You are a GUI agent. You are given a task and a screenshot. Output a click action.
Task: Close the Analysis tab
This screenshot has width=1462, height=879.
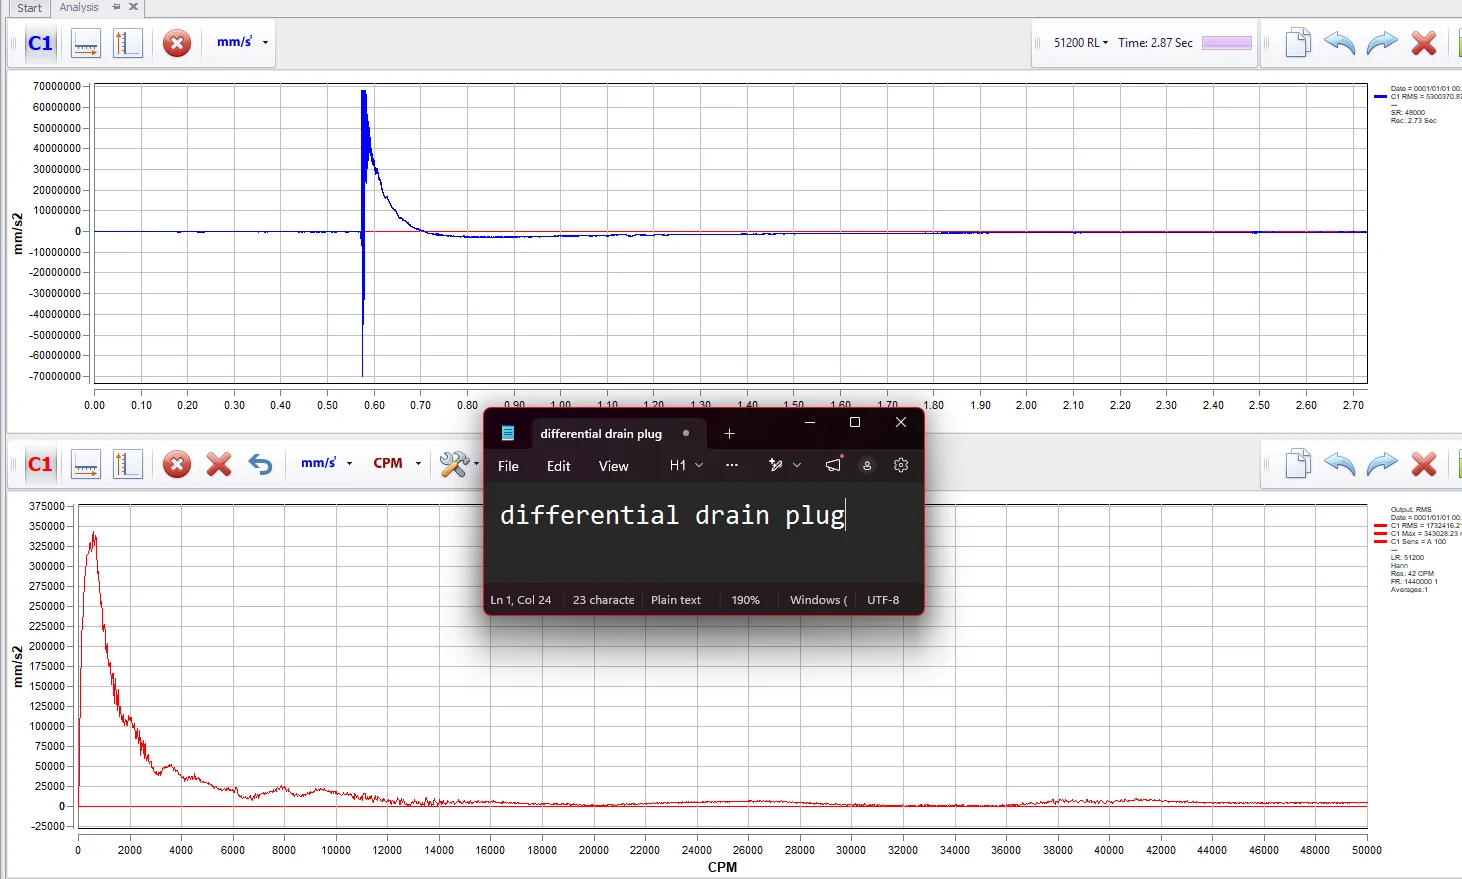[133, 7]
